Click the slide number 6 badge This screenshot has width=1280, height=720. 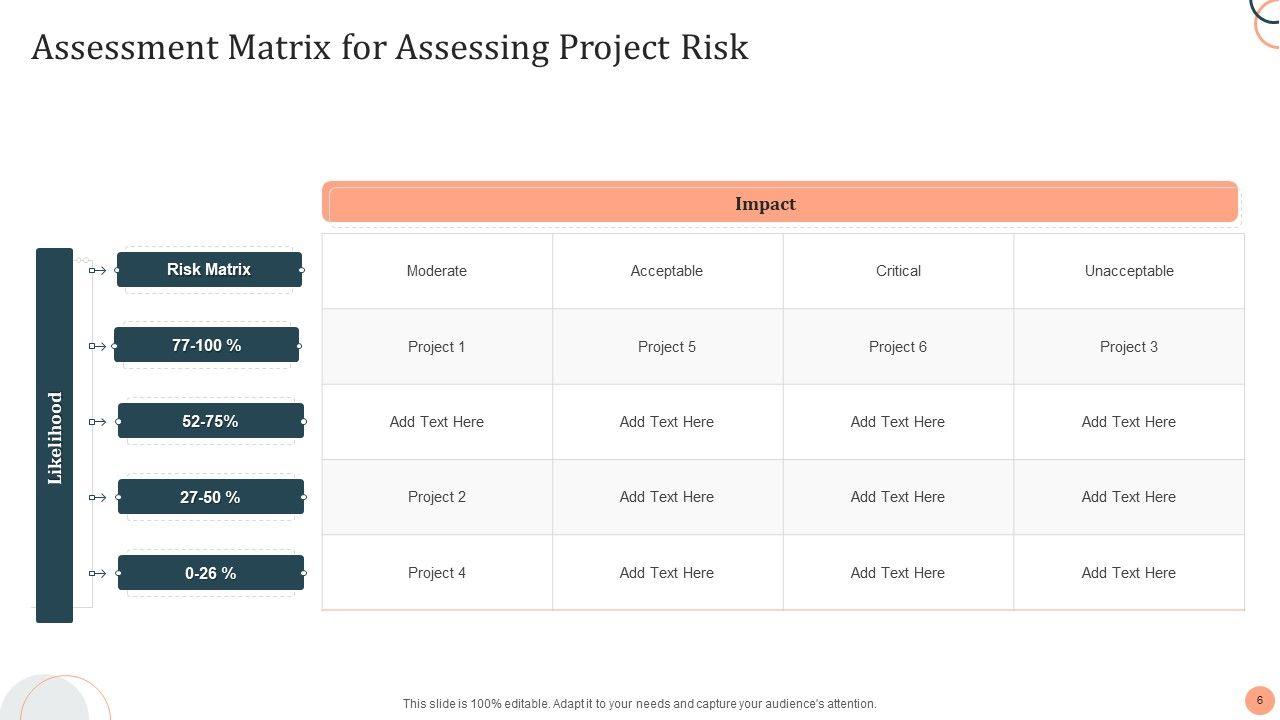pyautogui.click(x=1260, y=700)
